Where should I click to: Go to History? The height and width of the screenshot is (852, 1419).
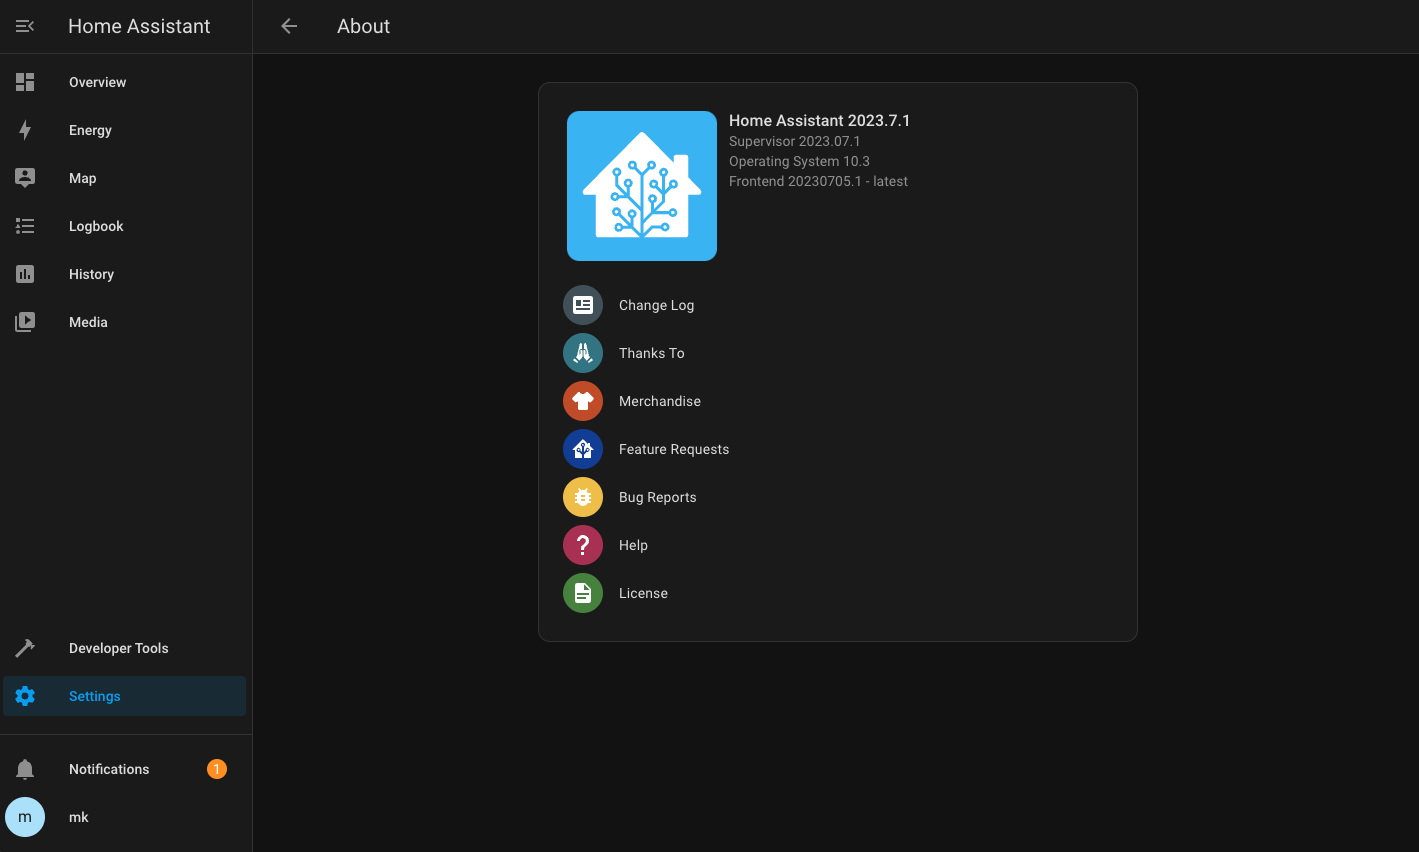pyautogui.click(x=125, y=274)
